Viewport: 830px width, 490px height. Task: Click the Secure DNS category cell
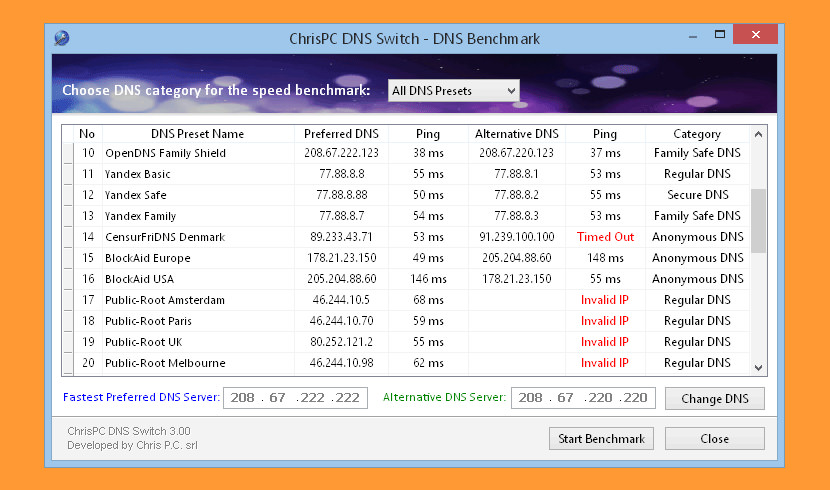[698, 195]
